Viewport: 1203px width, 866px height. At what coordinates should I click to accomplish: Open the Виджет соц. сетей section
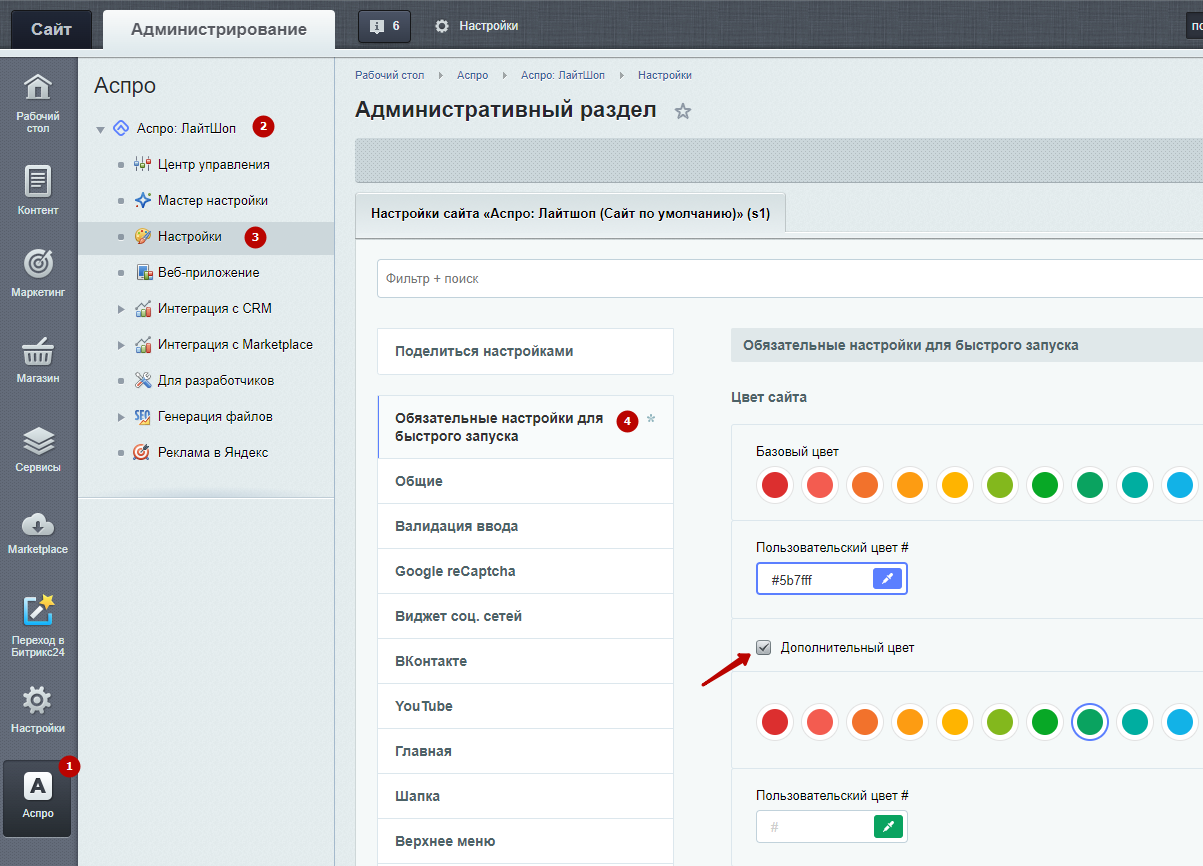pyautogui.click(x=525, y=616)
